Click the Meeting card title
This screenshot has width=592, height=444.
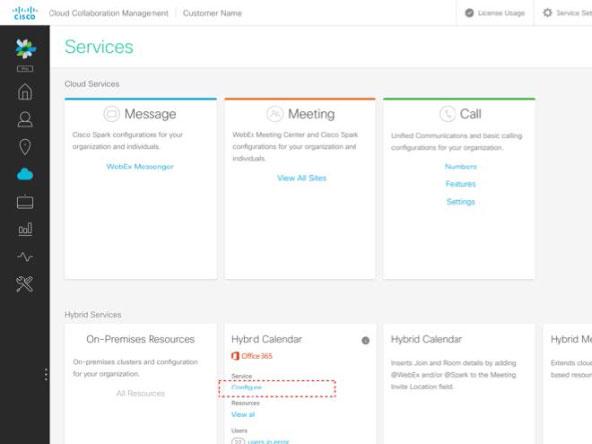(x=311, y=114)
